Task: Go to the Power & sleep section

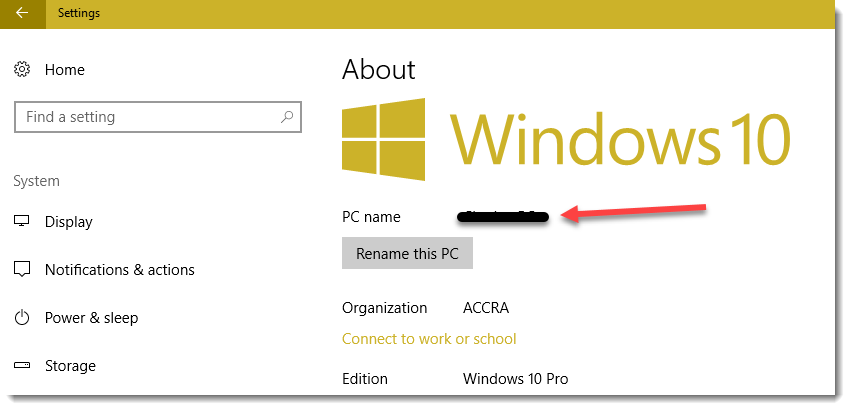Action: click(92, 318)
